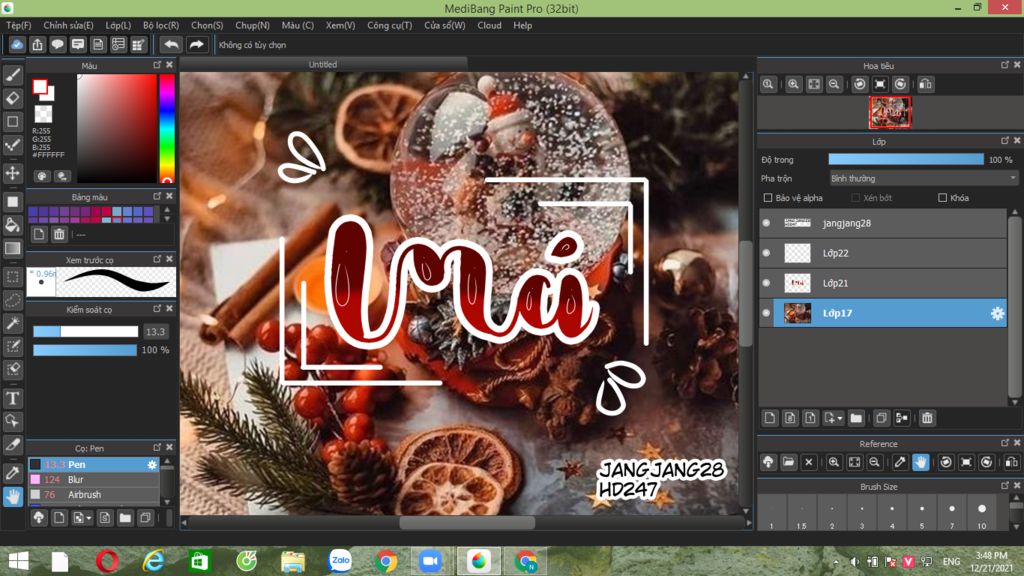Select the Lasso selection tool
Viewport: 1024px width, 576px height.
click(12, 300)
